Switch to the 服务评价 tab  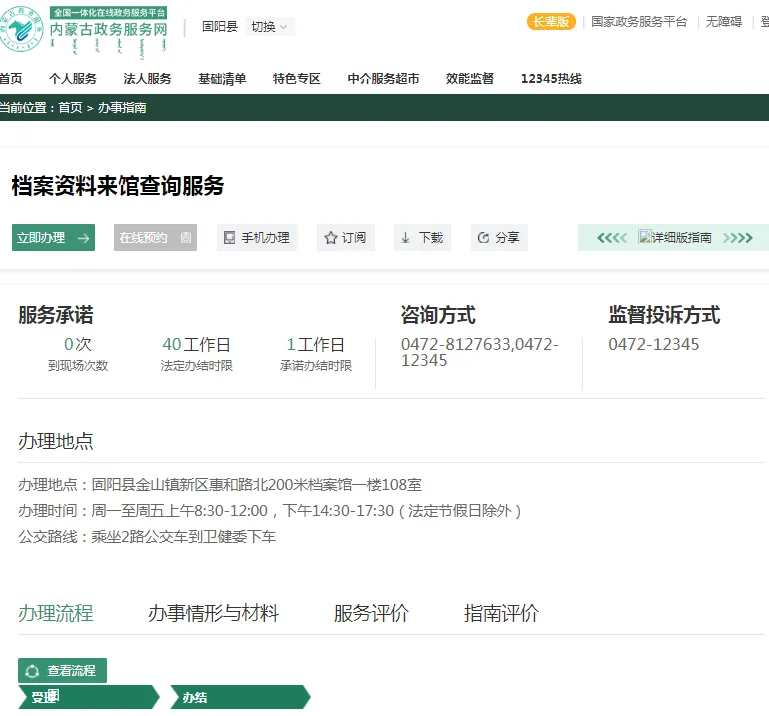[x=371, y=613]
